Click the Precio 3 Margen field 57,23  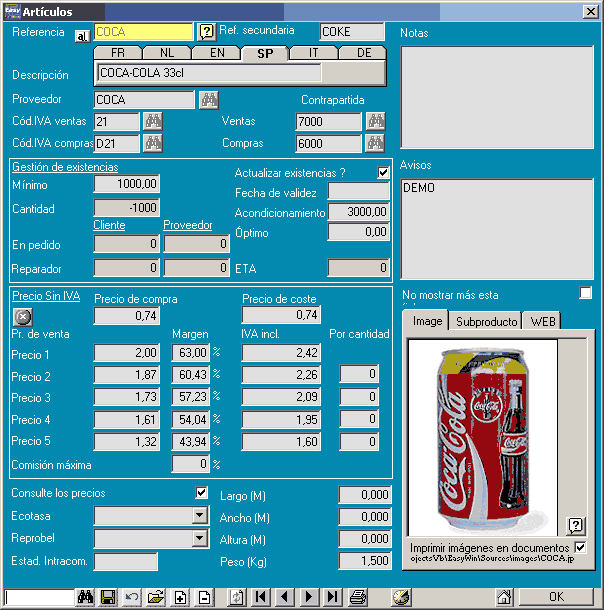click(x=191, y=397)
